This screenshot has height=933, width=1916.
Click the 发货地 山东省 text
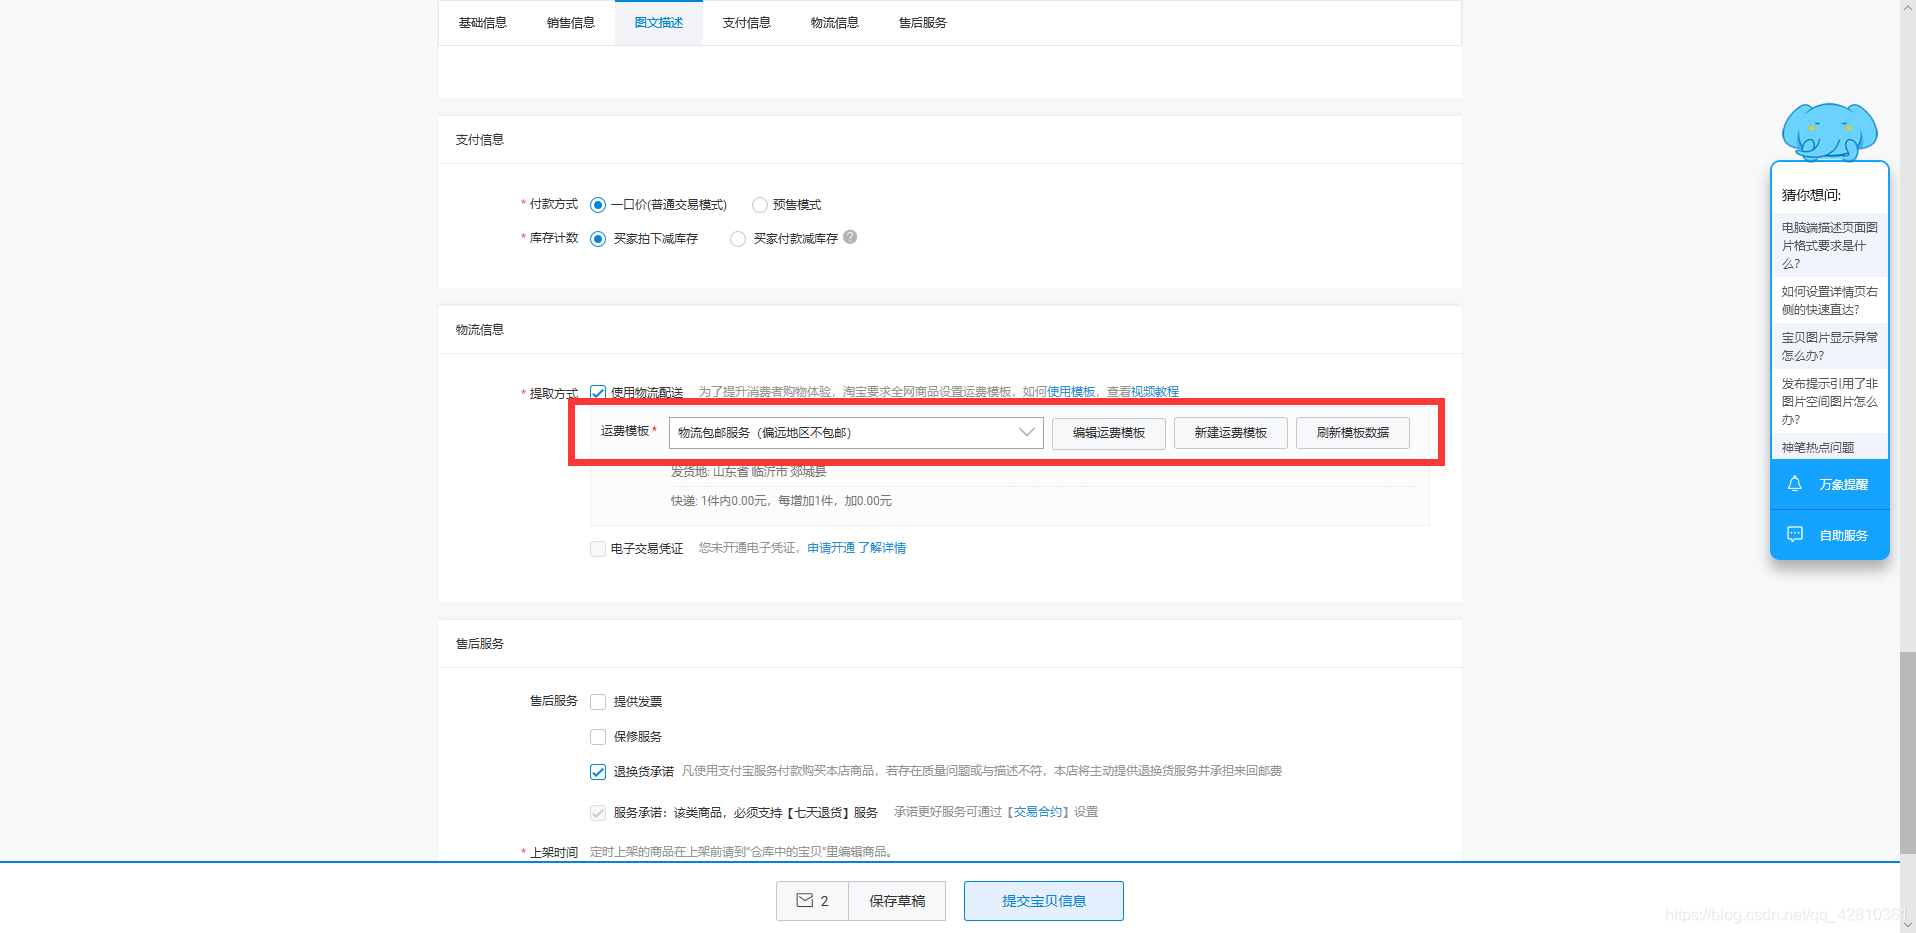point(748,472)
